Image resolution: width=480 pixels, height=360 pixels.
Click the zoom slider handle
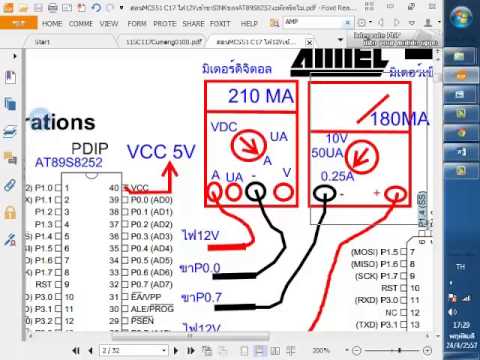pyautogui.click(x=399, y=351)
